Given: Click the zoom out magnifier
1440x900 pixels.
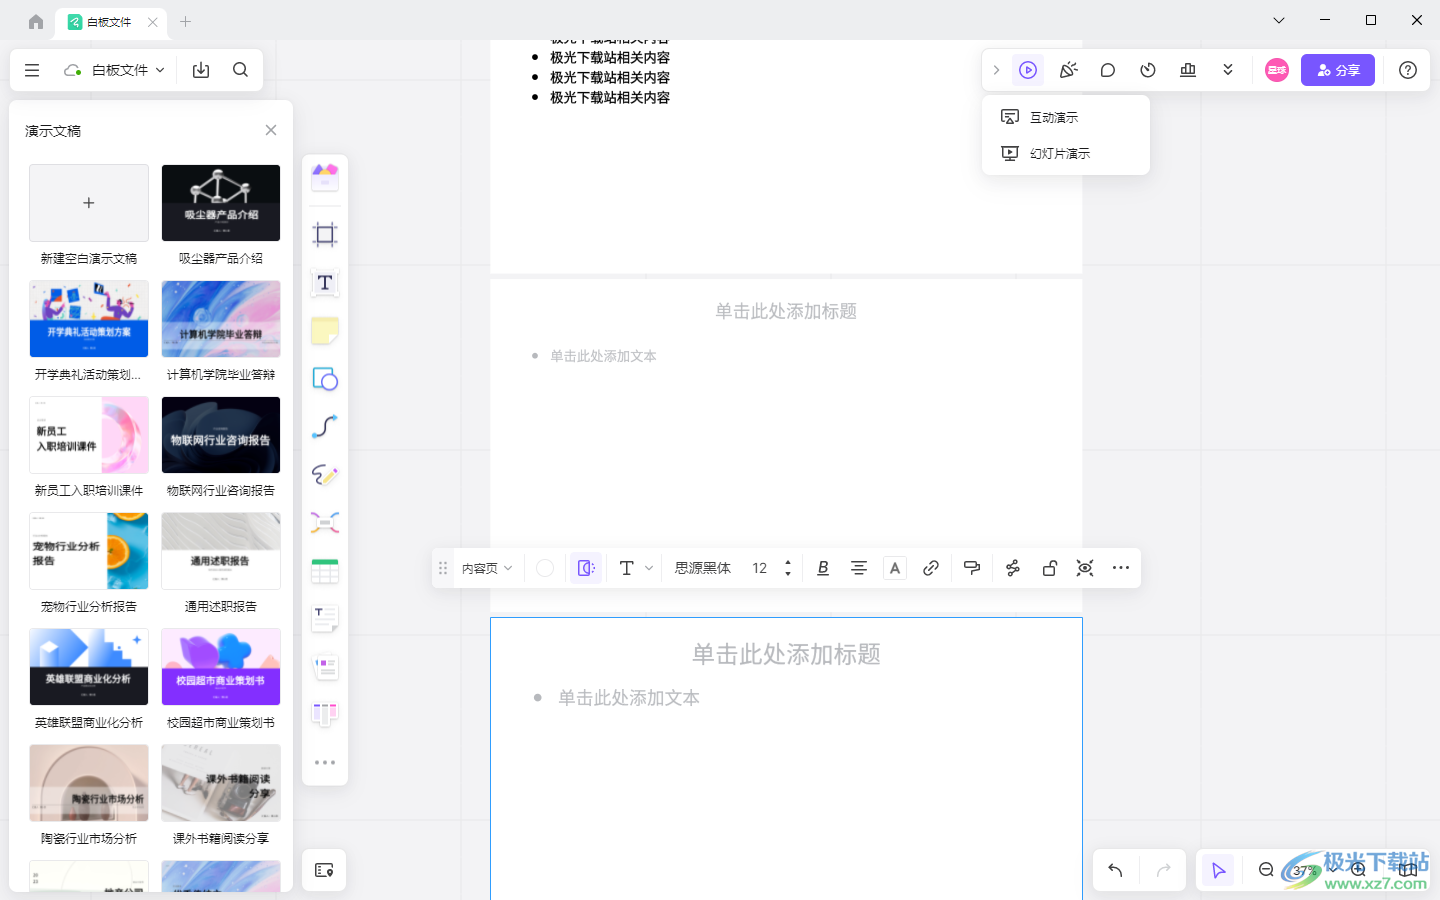Looking at the screenshot, I should click(1266, 870).
